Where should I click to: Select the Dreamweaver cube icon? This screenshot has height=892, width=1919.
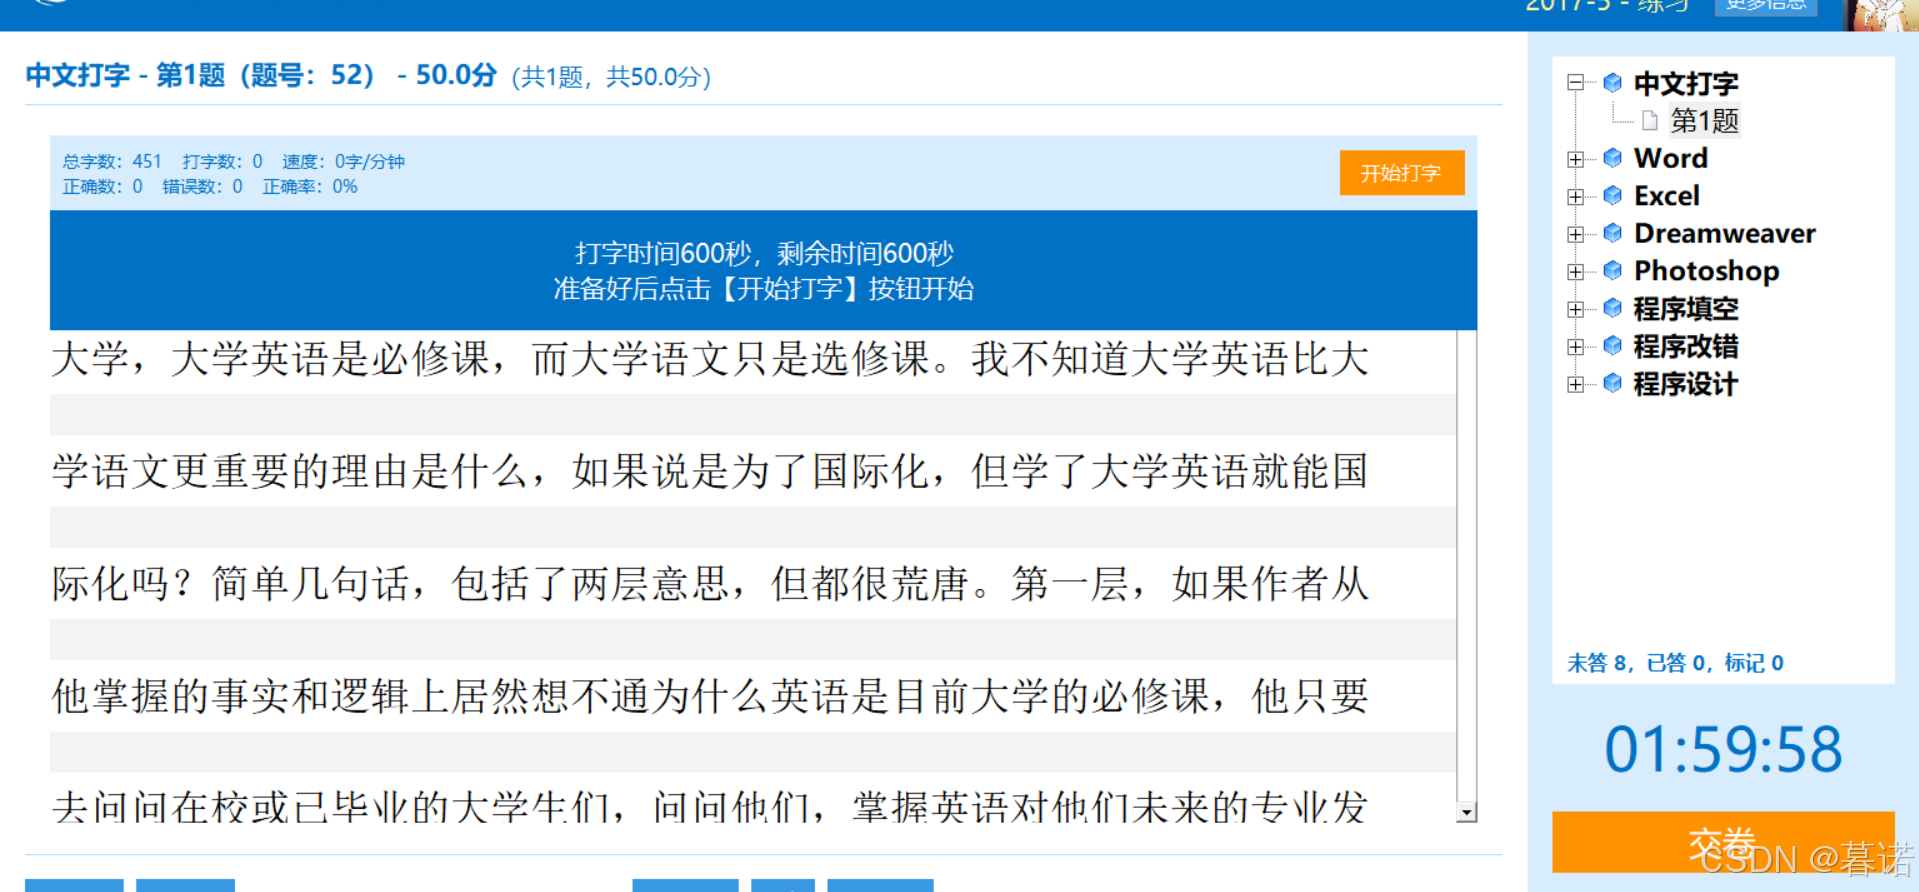click(x=1612, y=233)
